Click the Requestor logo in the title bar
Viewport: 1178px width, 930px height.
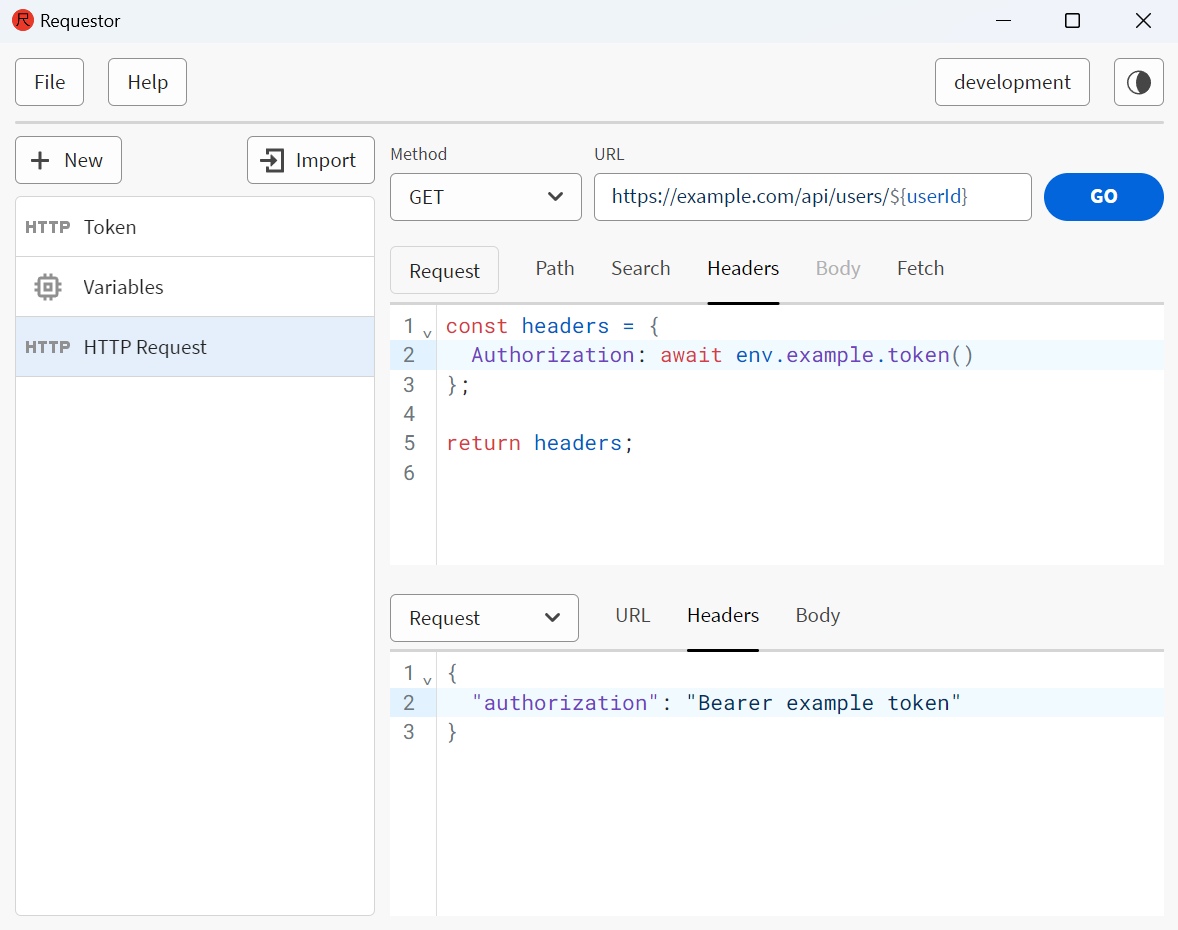click(x=22, y=20)
